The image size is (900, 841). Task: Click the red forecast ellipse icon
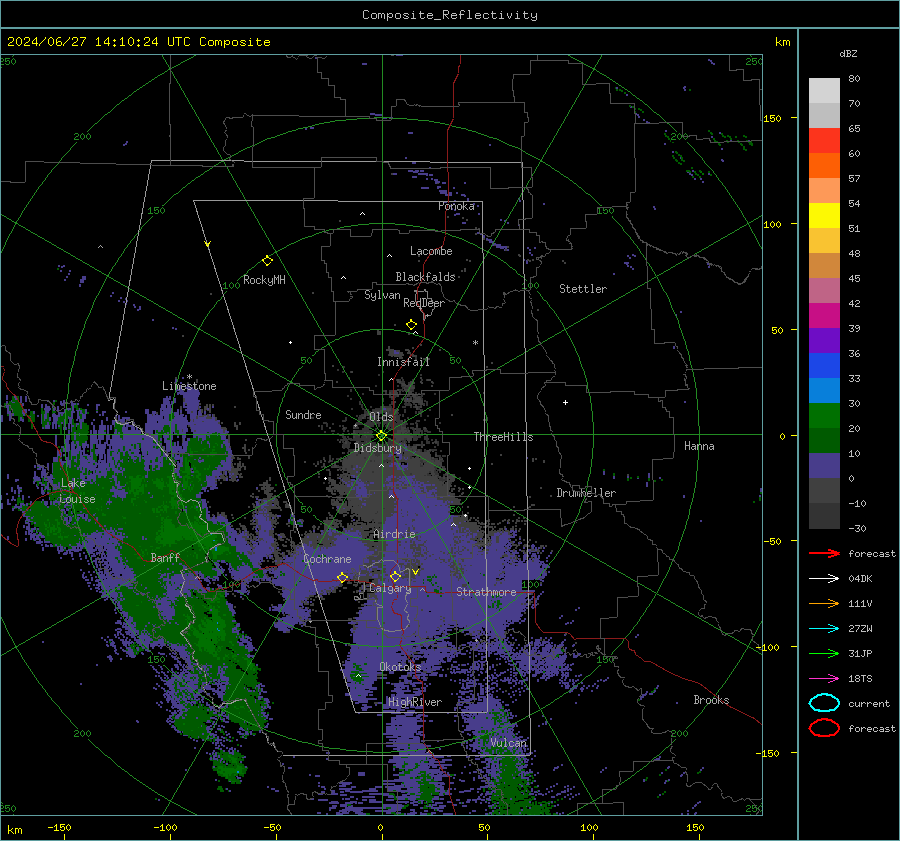(x=824, y=728)
